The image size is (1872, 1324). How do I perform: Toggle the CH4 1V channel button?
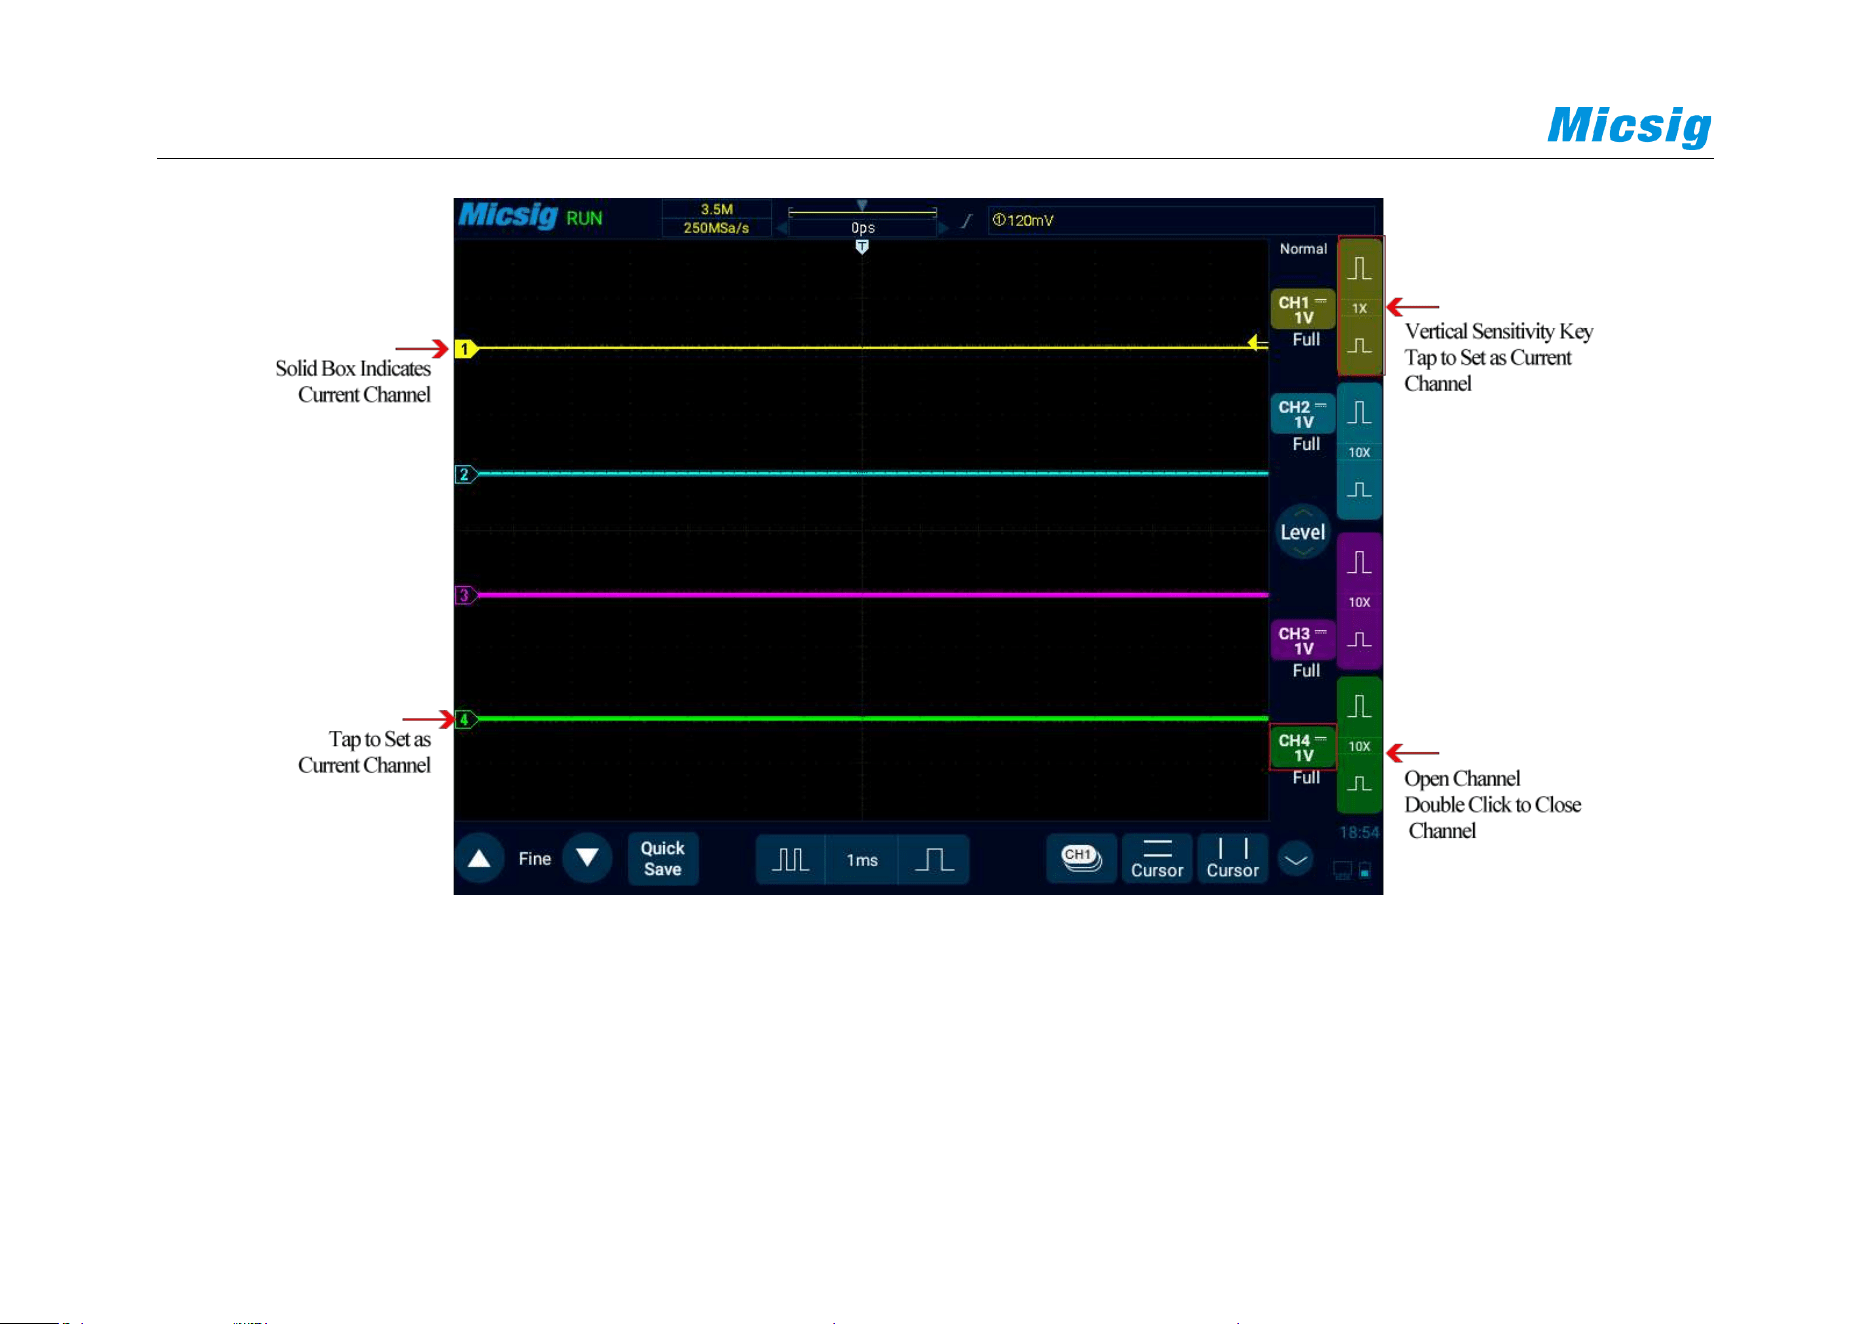pyautogui.click(x=1303, y=747)
